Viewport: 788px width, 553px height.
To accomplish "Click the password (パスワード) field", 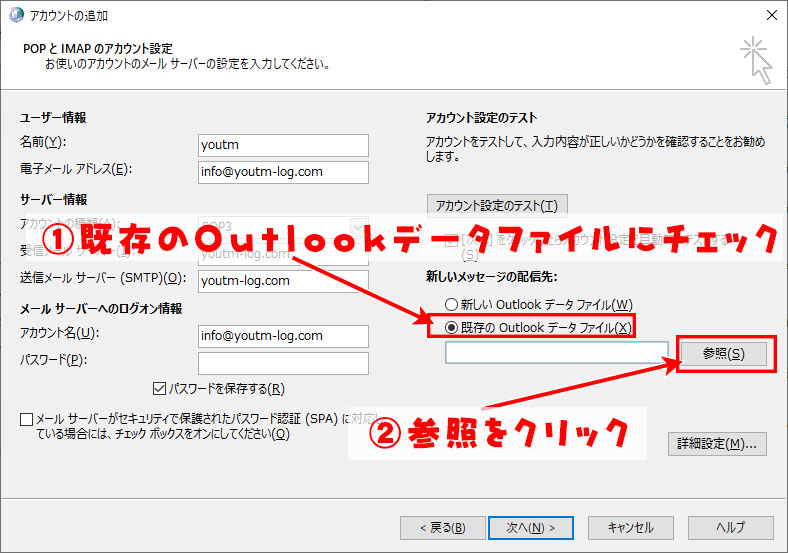I will click(x=283, y=363).
